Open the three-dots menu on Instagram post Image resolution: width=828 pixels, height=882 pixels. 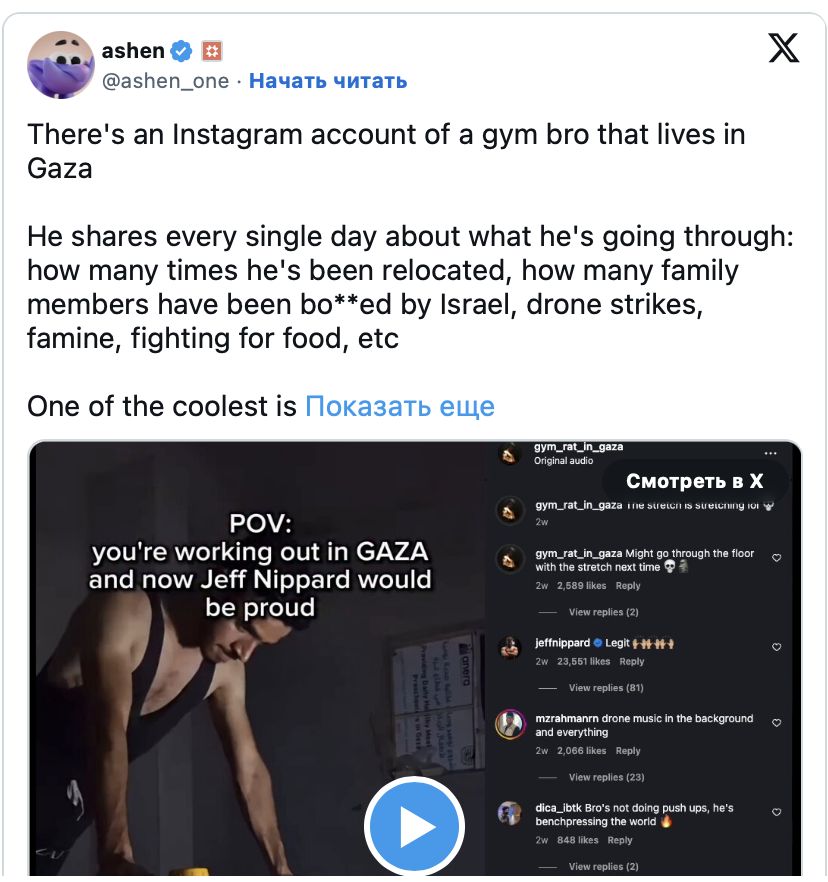tap(770, 453)
